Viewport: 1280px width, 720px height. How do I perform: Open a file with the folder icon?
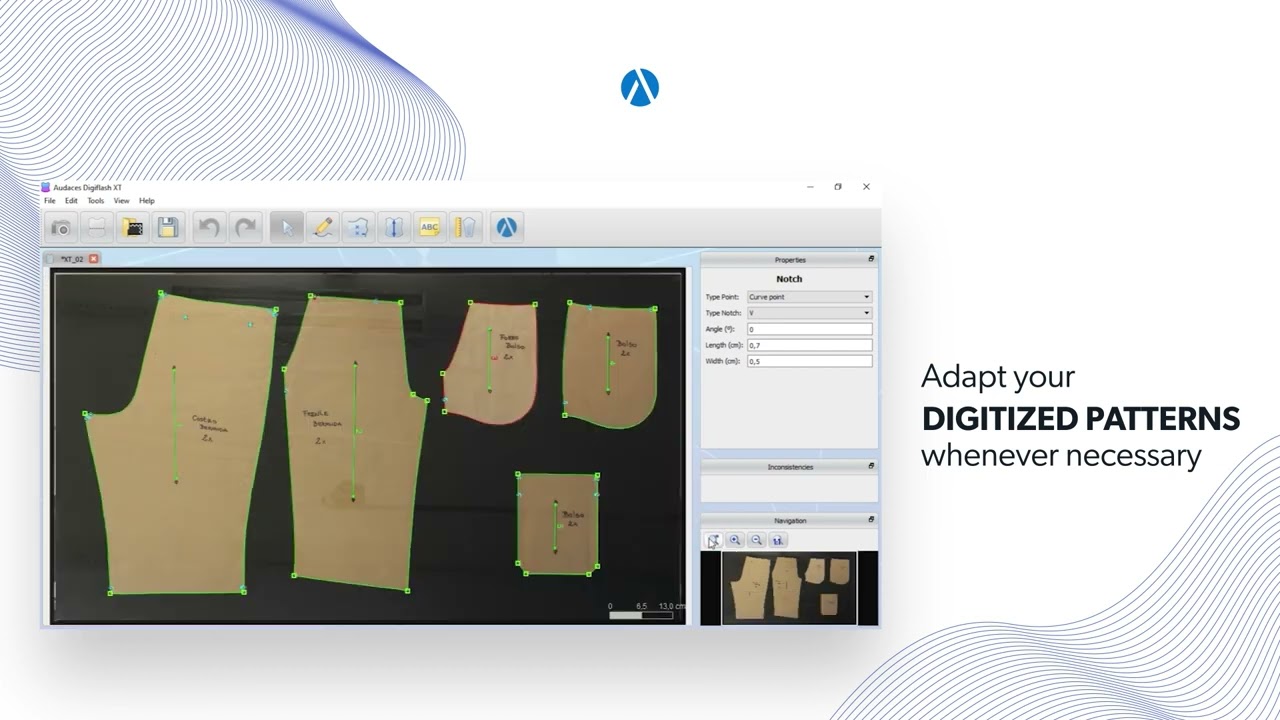click(133, 228)
